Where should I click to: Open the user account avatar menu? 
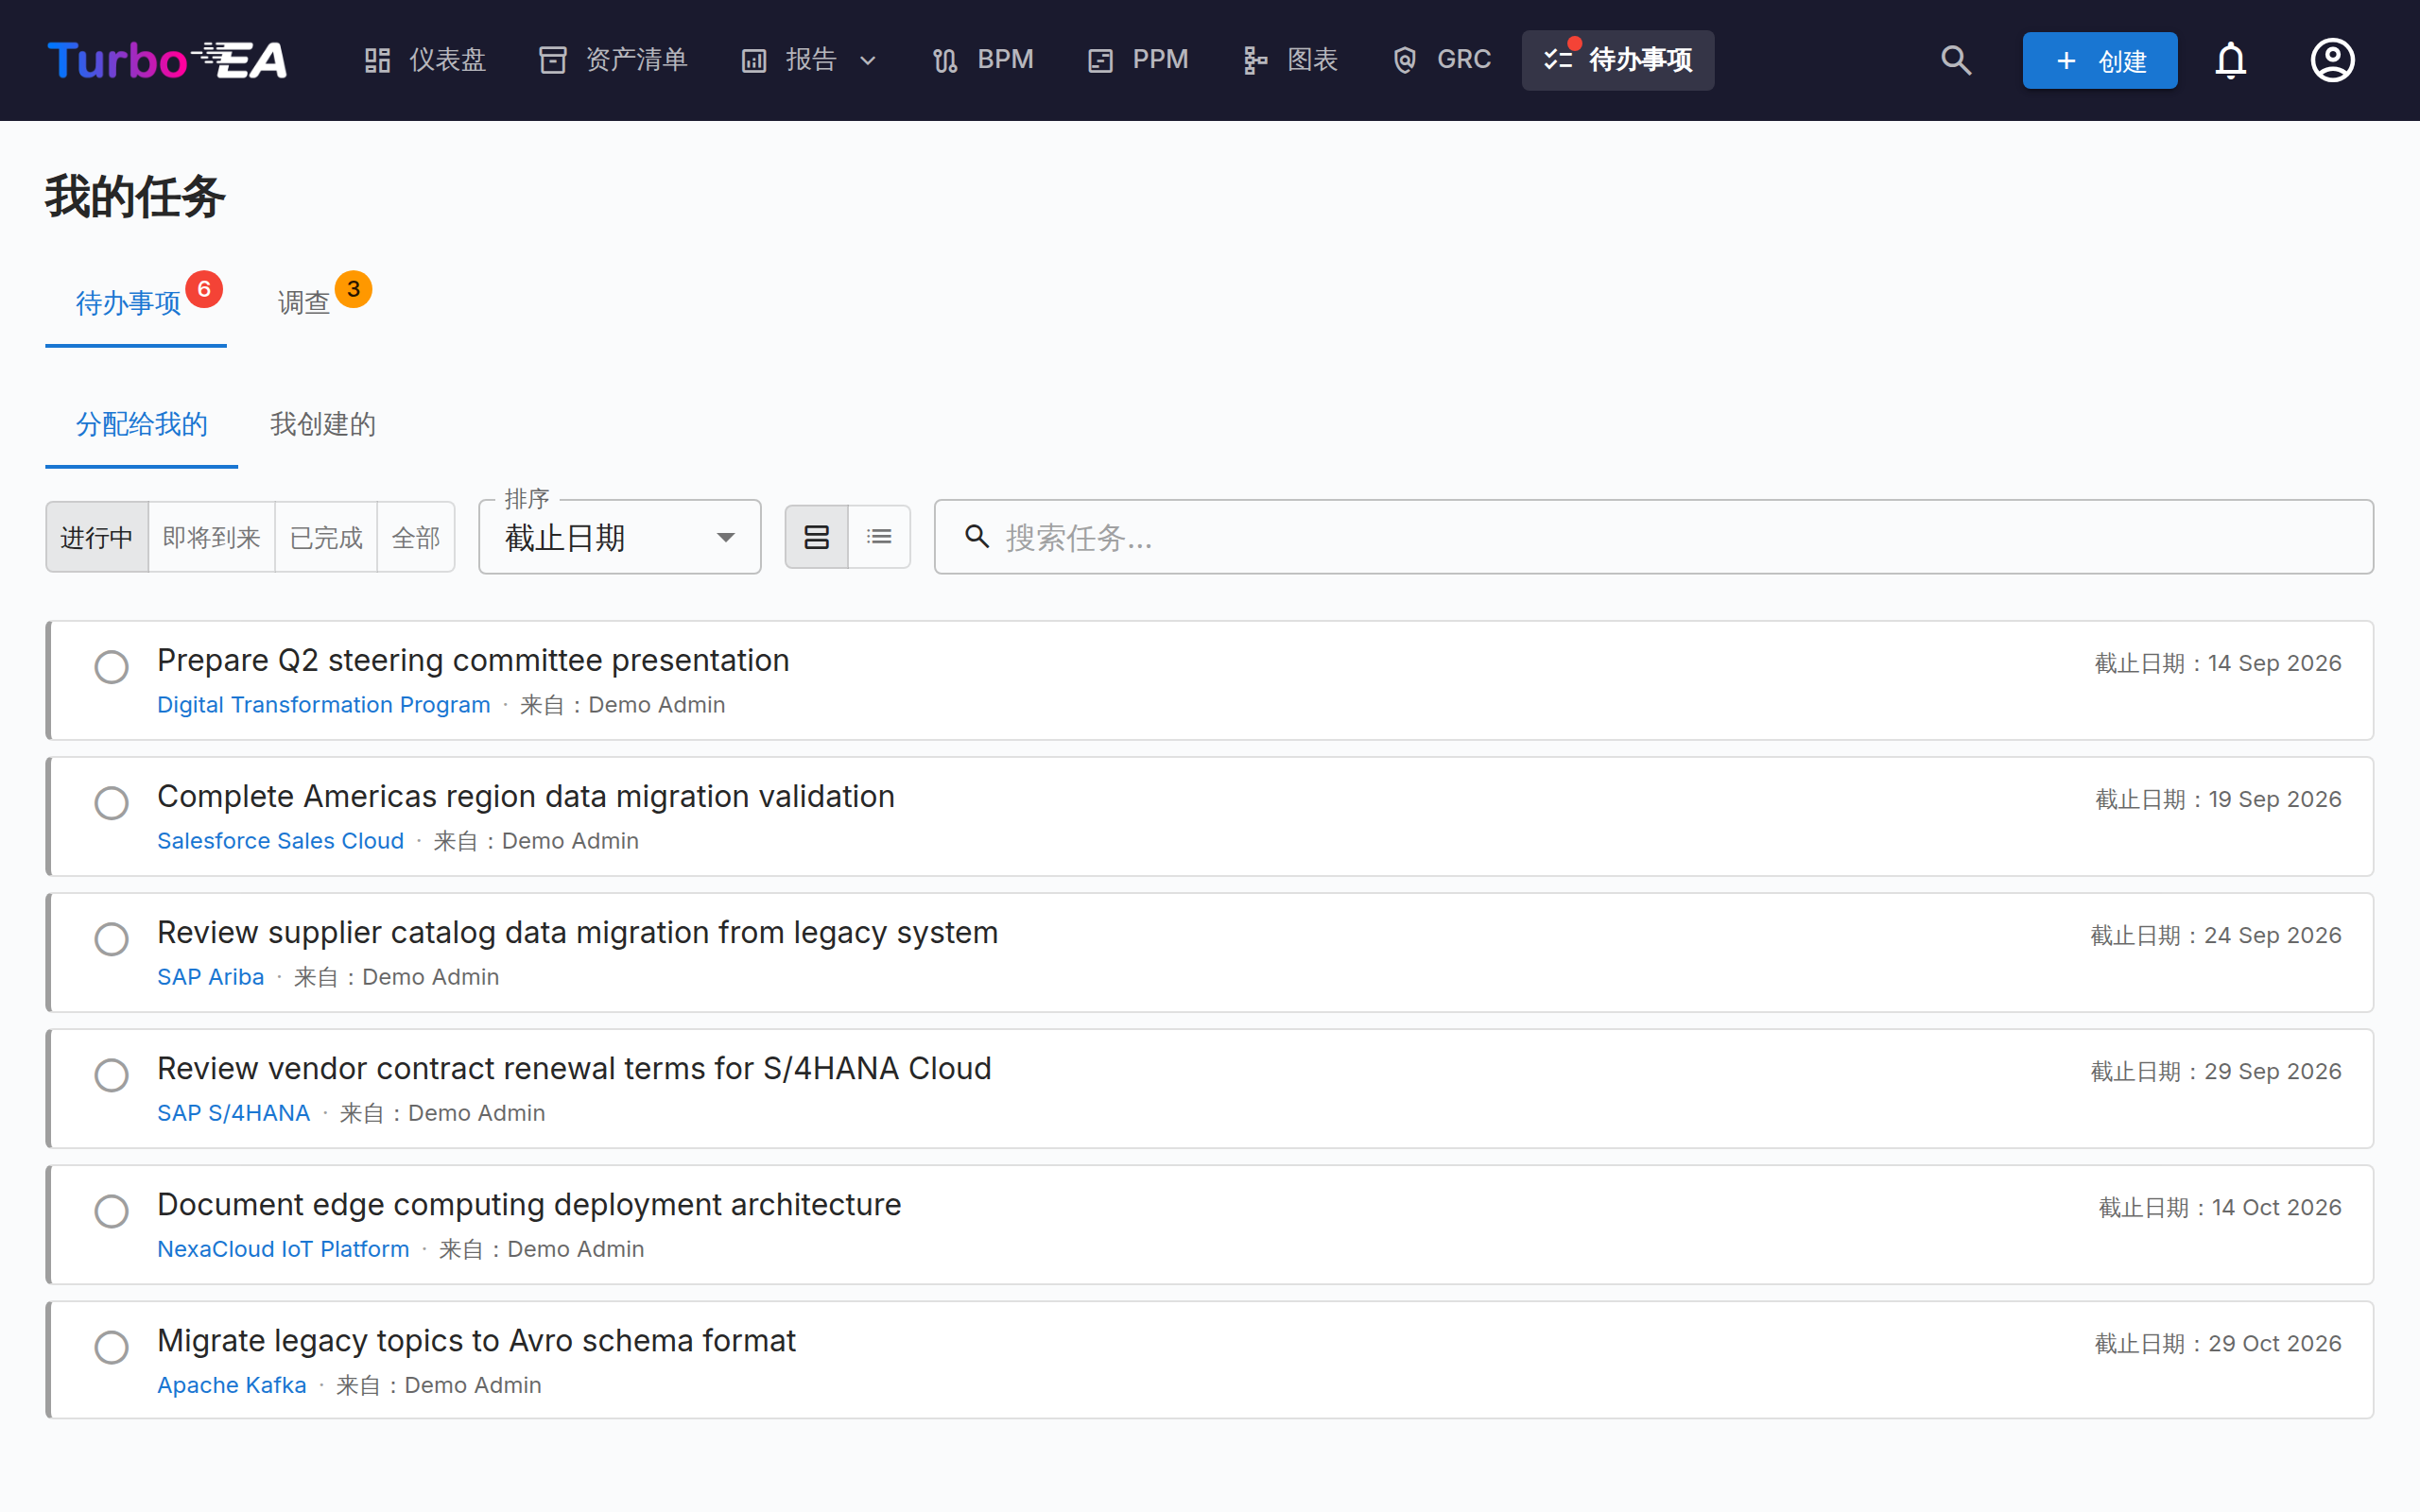2332,60
